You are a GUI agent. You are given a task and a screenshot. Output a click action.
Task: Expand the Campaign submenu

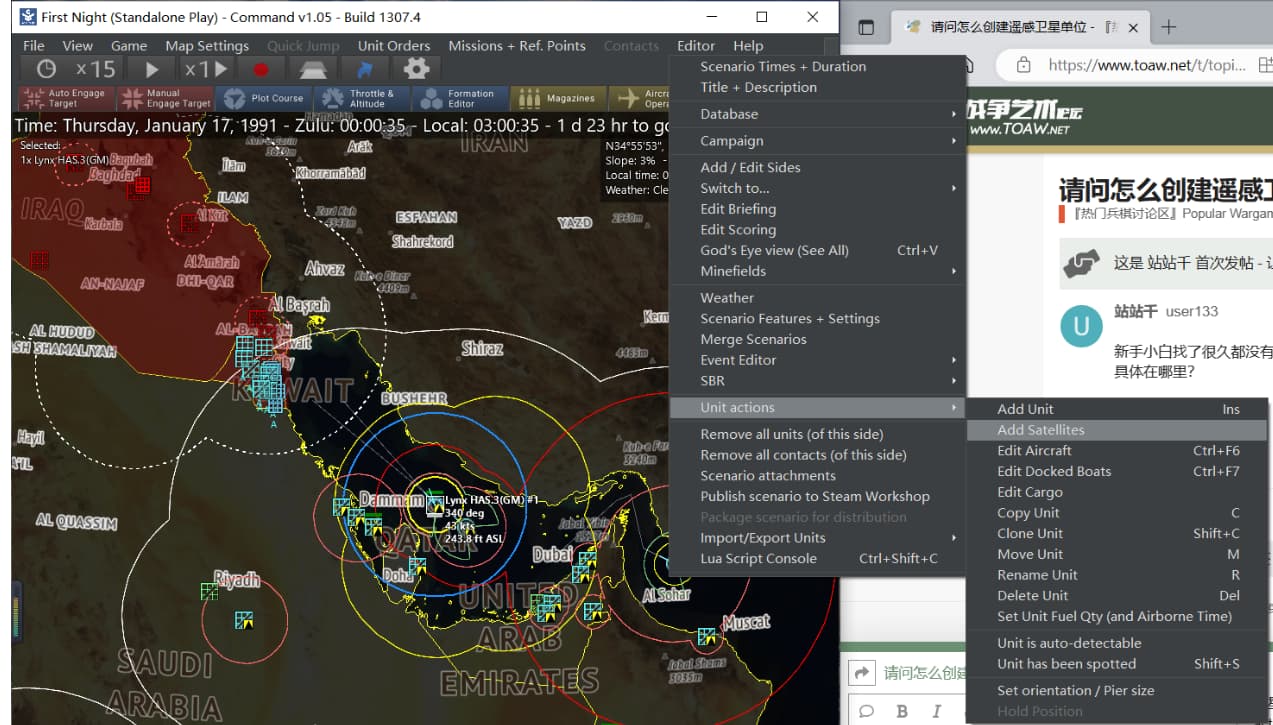(817, 141)
